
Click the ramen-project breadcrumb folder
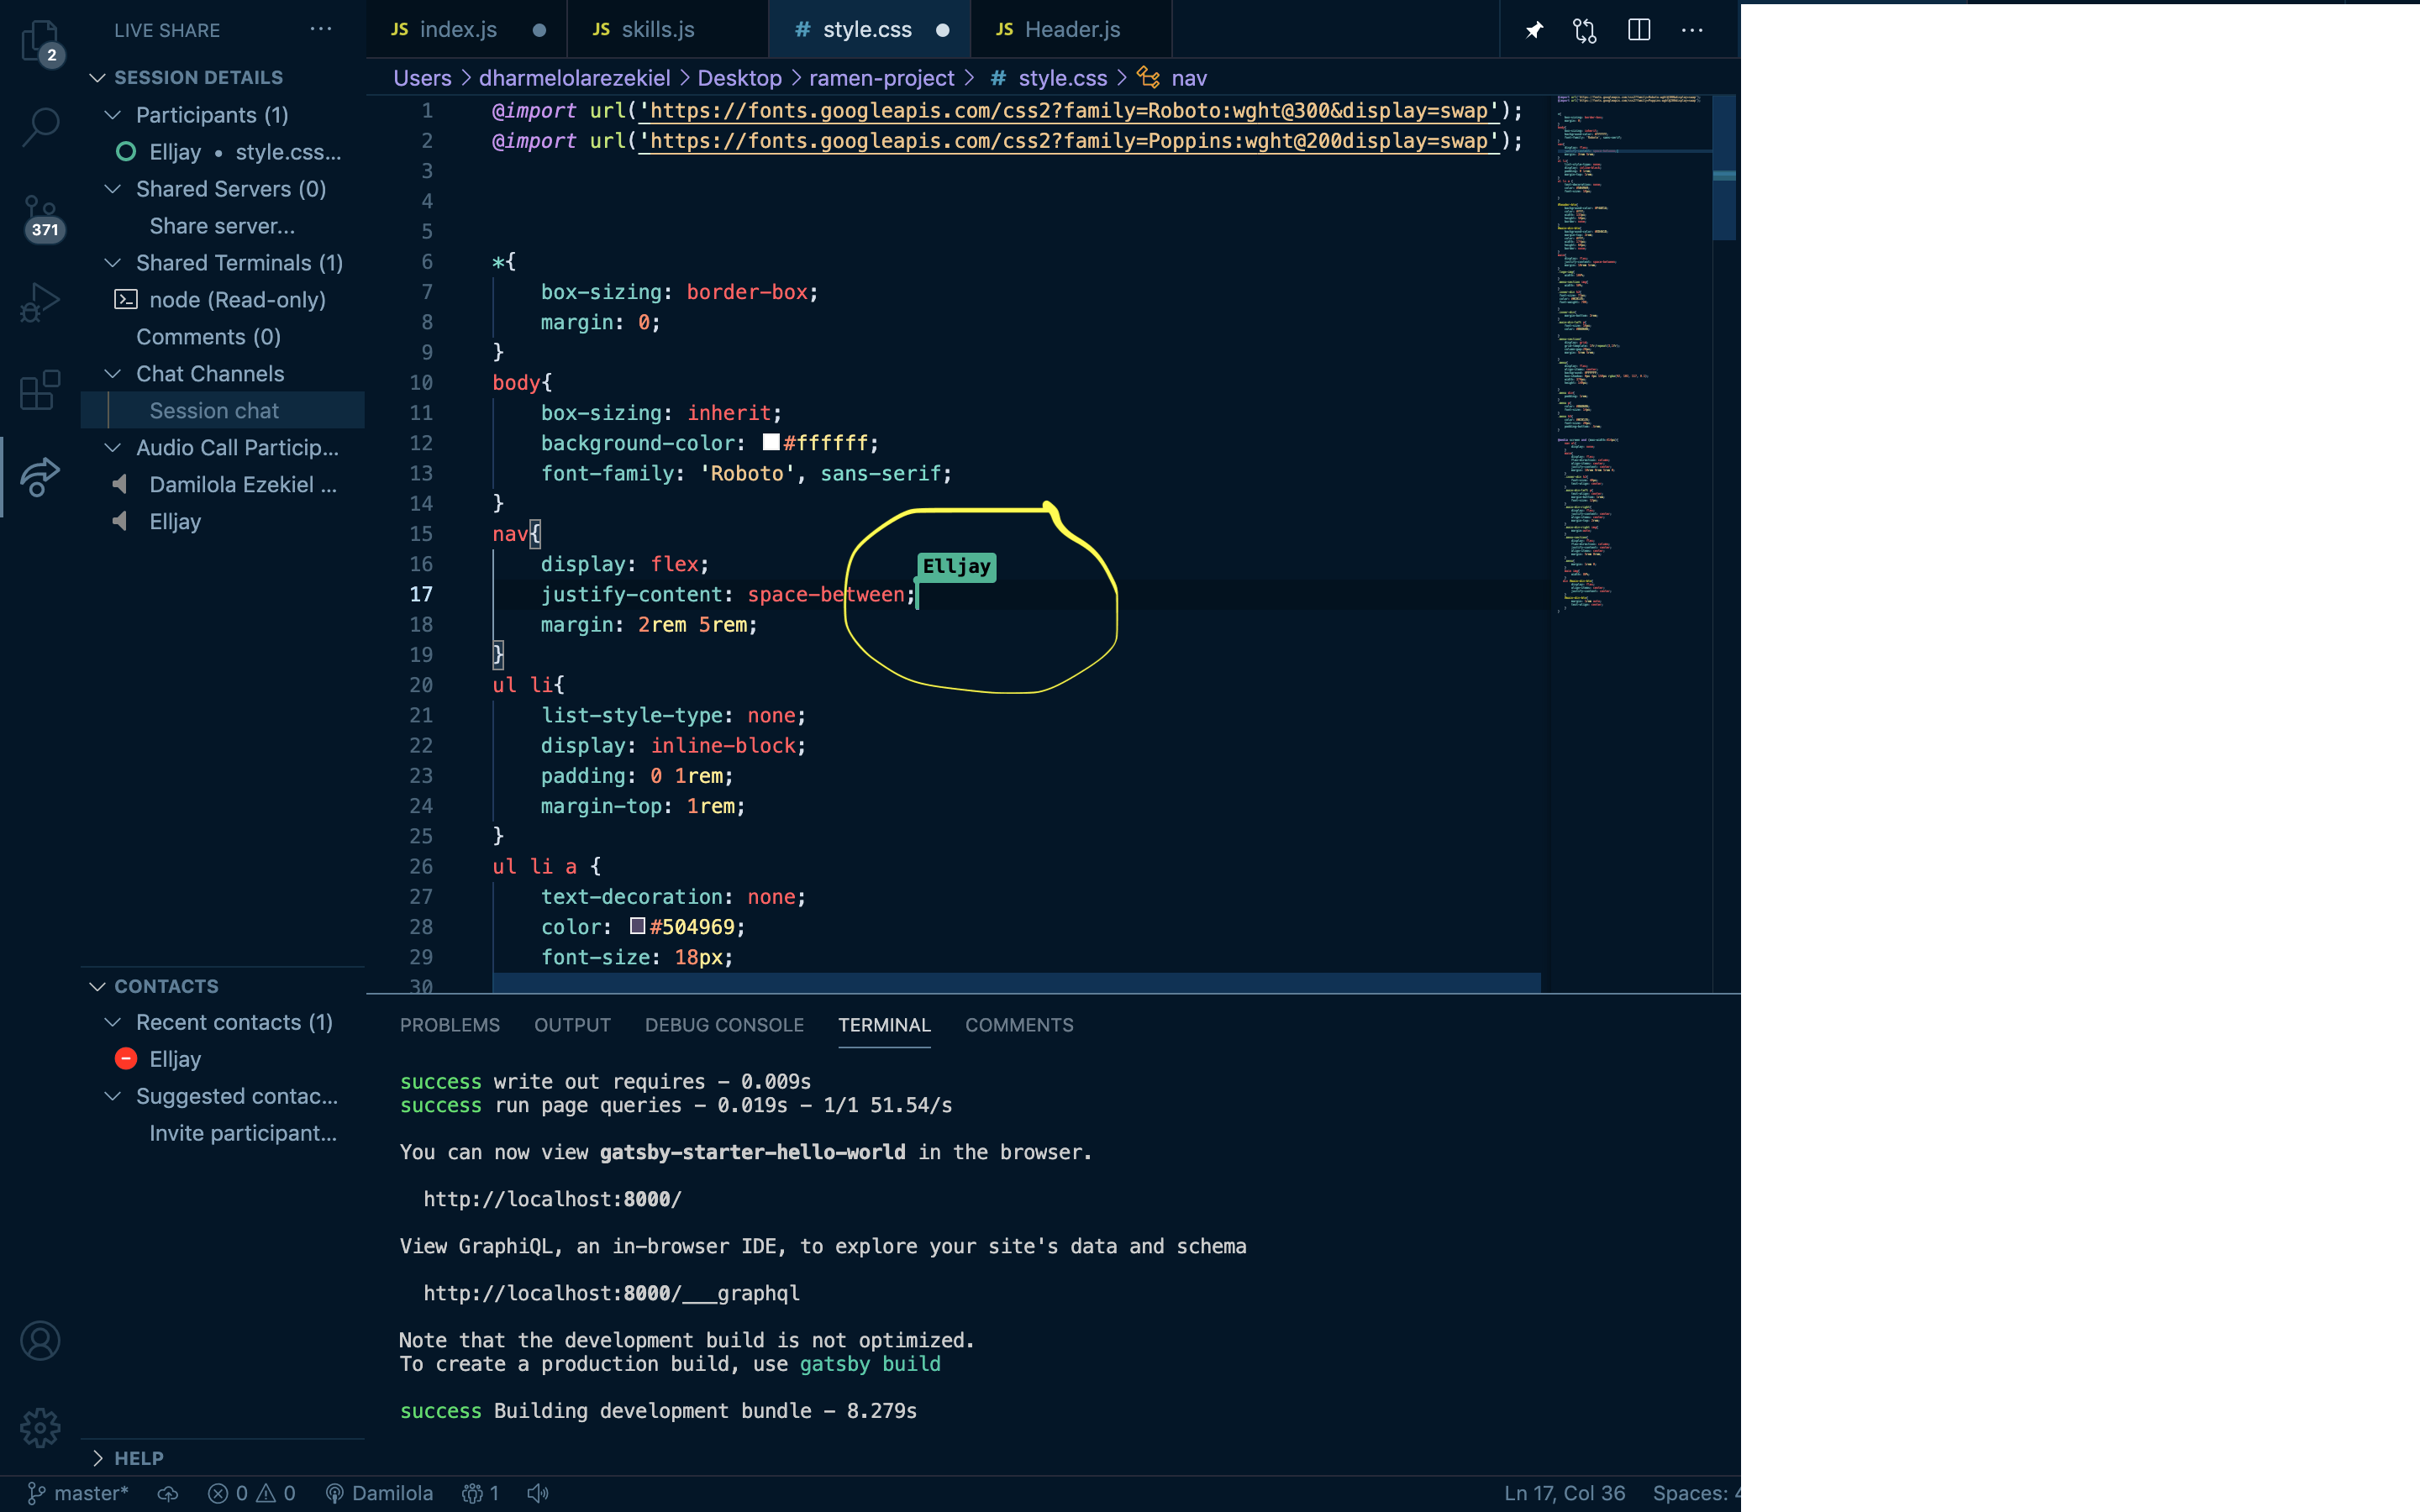click(x=881, y=78)
